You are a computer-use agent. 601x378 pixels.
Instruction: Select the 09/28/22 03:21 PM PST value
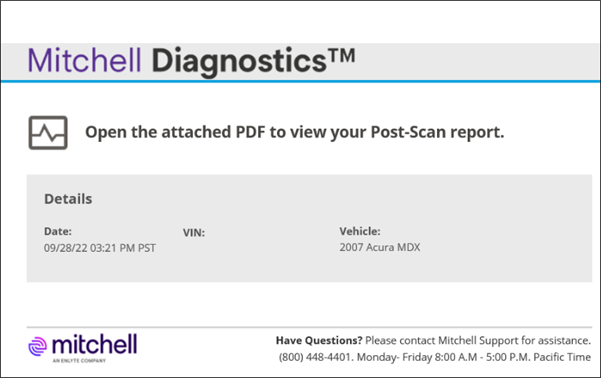pos(100,248)
